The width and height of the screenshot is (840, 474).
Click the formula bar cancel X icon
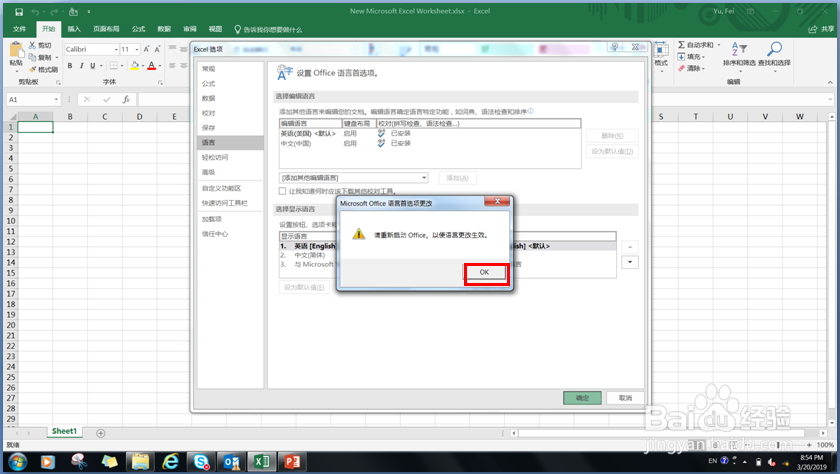[x=87, y=99]
